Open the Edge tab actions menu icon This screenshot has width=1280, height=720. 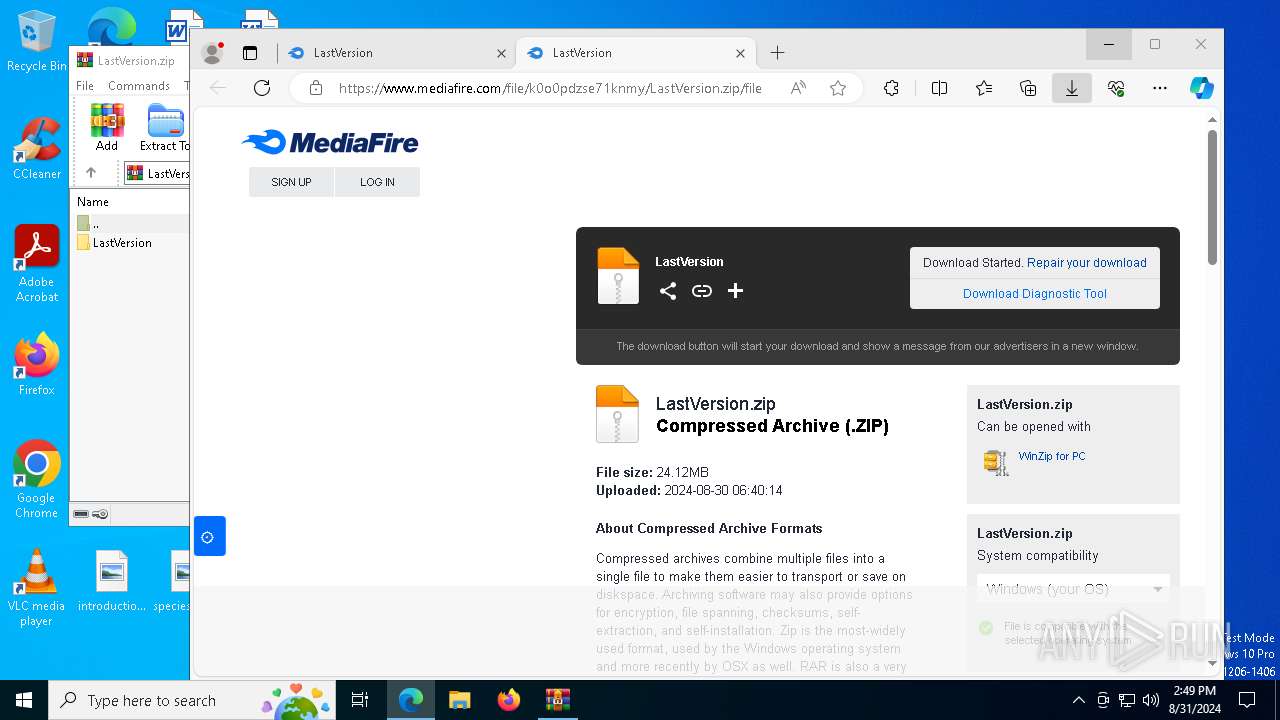pos(250,53)
